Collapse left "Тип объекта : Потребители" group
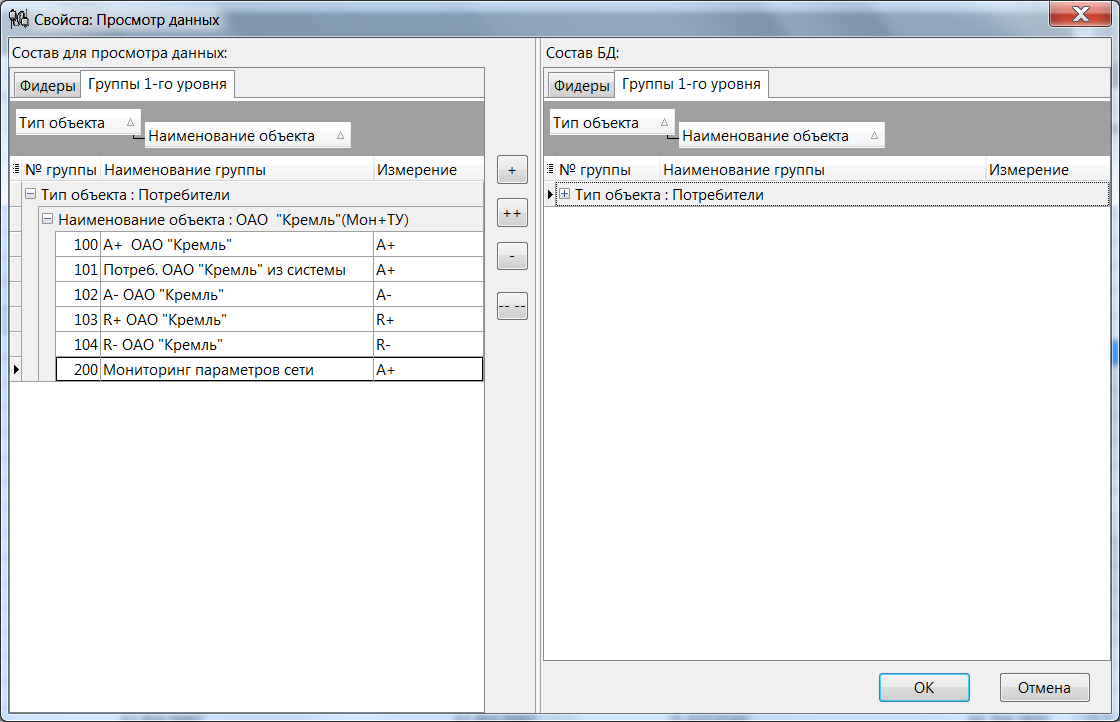The height and width of the screenshot is (722, 1120). click(30, 195)
